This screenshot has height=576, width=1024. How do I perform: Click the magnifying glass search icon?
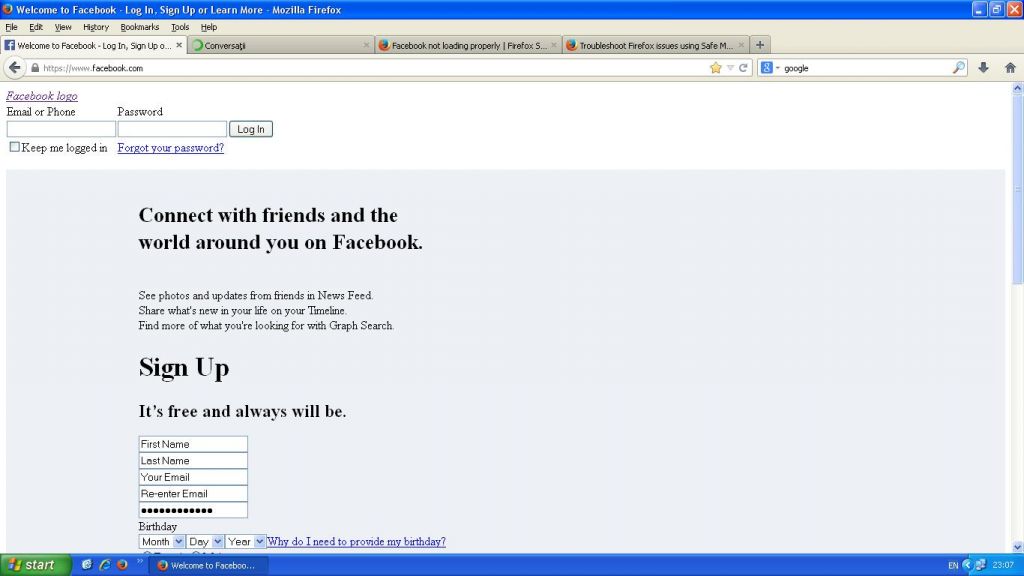[958, 67]
